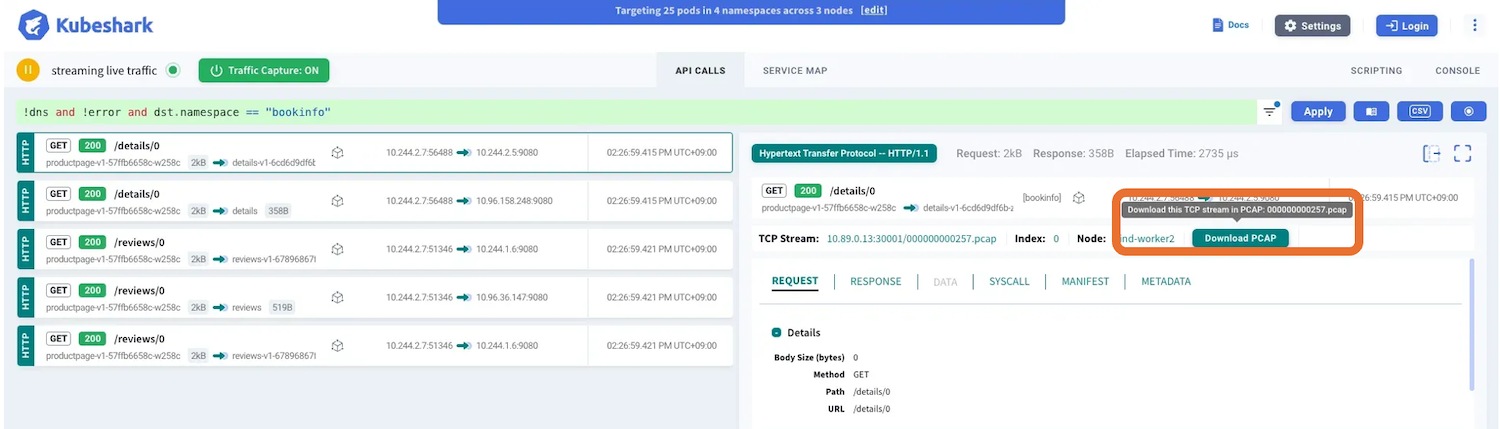Open the REQUEST tab
1500x429 pixels.
tap(795, 281)
